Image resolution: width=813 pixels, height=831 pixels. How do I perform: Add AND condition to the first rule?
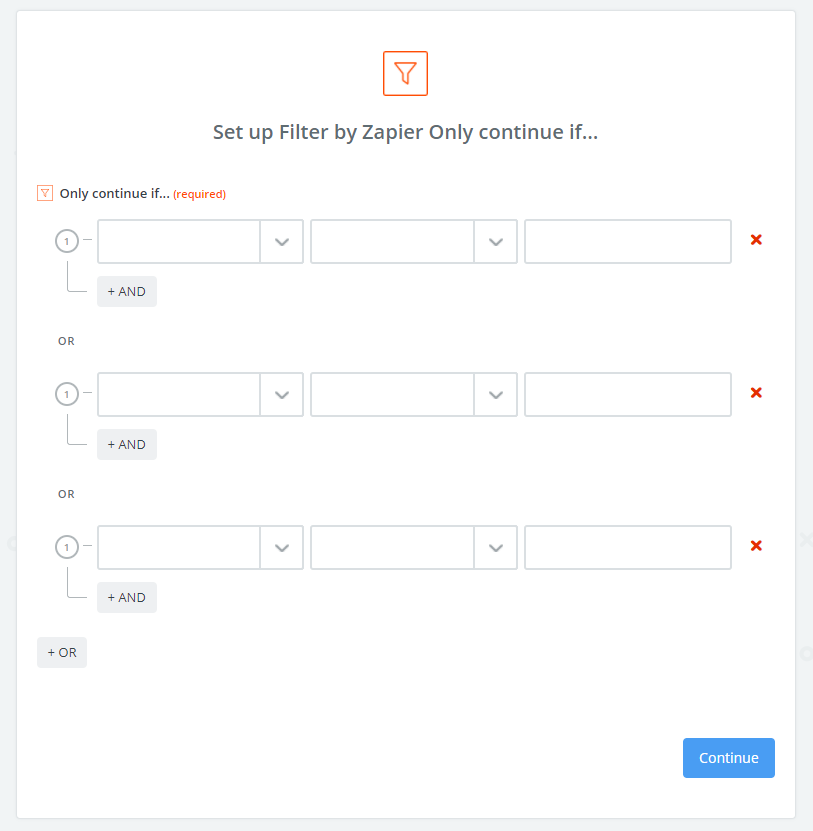click(x=127, y=292)
